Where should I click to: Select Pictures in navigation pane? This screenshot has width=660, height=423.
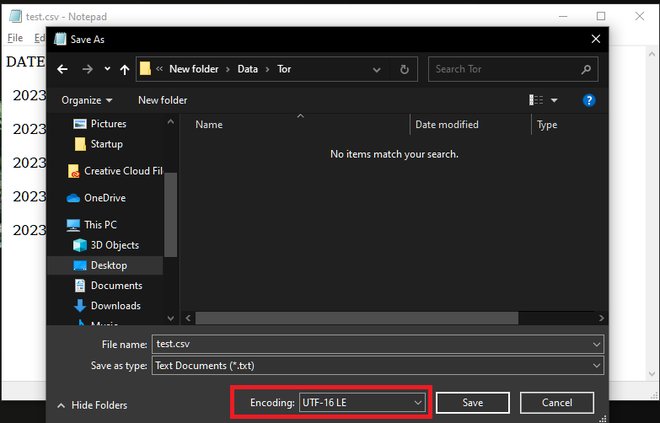(x=109, y=124)
